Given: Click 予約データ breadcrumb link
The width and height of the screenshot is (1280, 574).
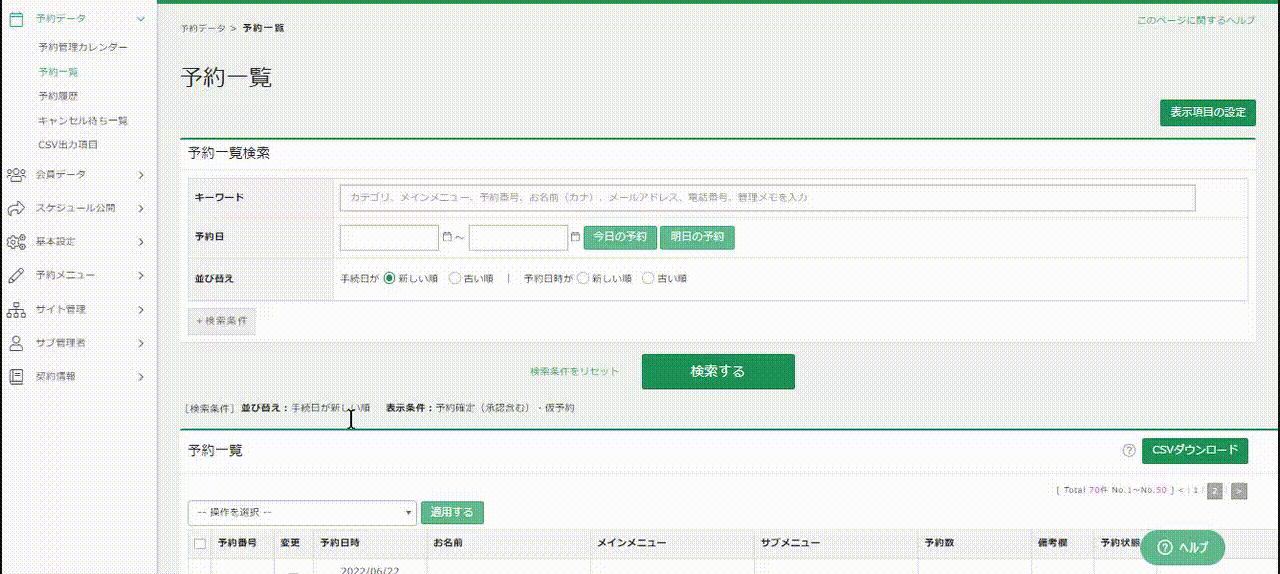Looking at the screenshot, I should click(203, 28).
